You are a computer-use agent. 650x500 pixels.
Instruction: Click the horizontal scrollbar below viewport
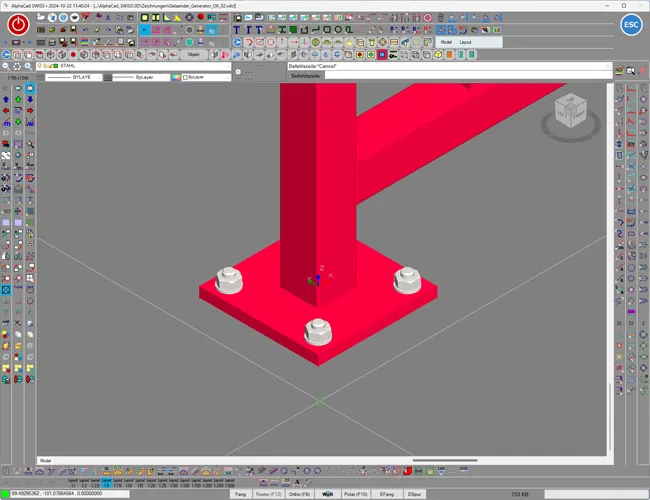point(445,460)
